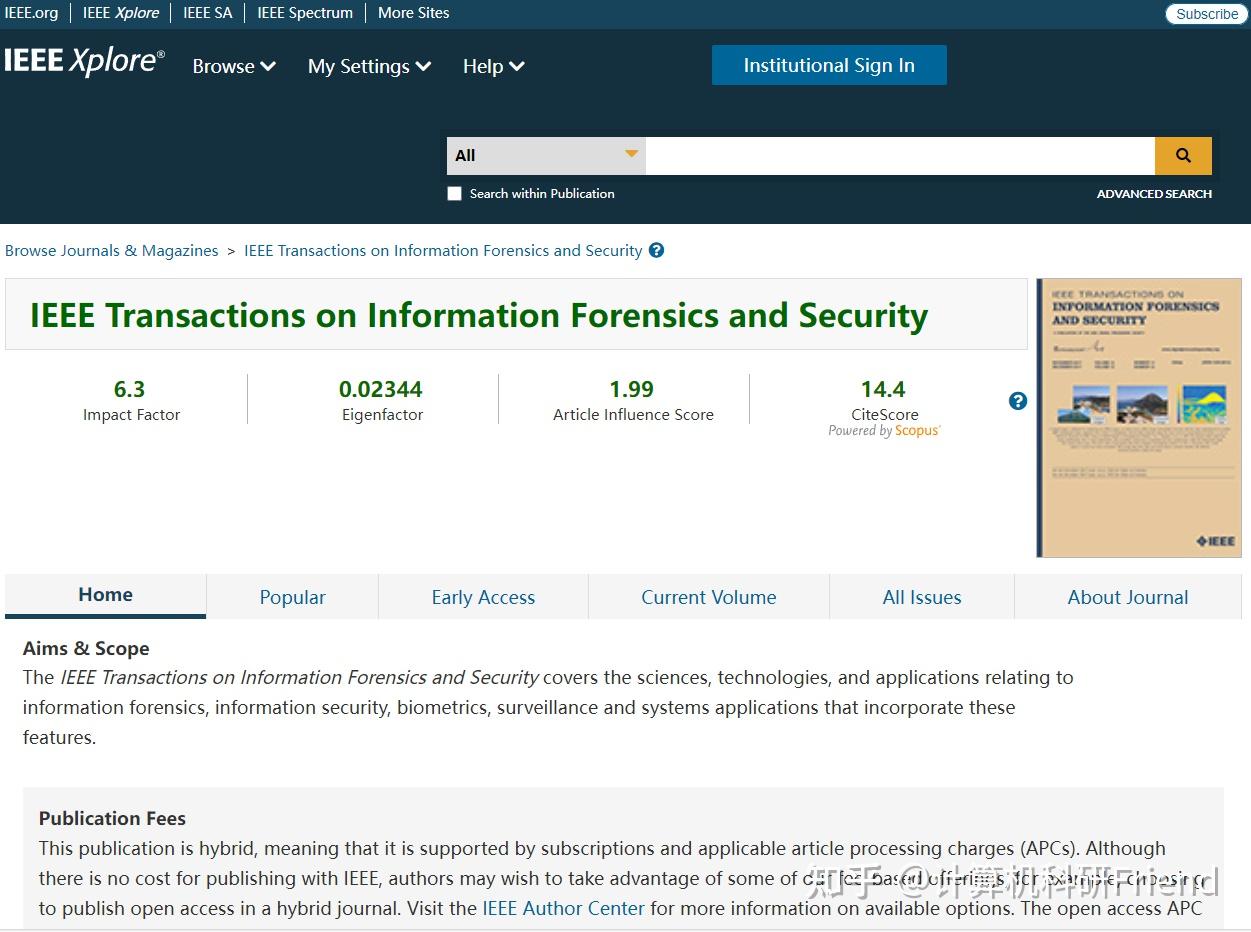Open the journal cover thumbnail

tap(1138, 417)
